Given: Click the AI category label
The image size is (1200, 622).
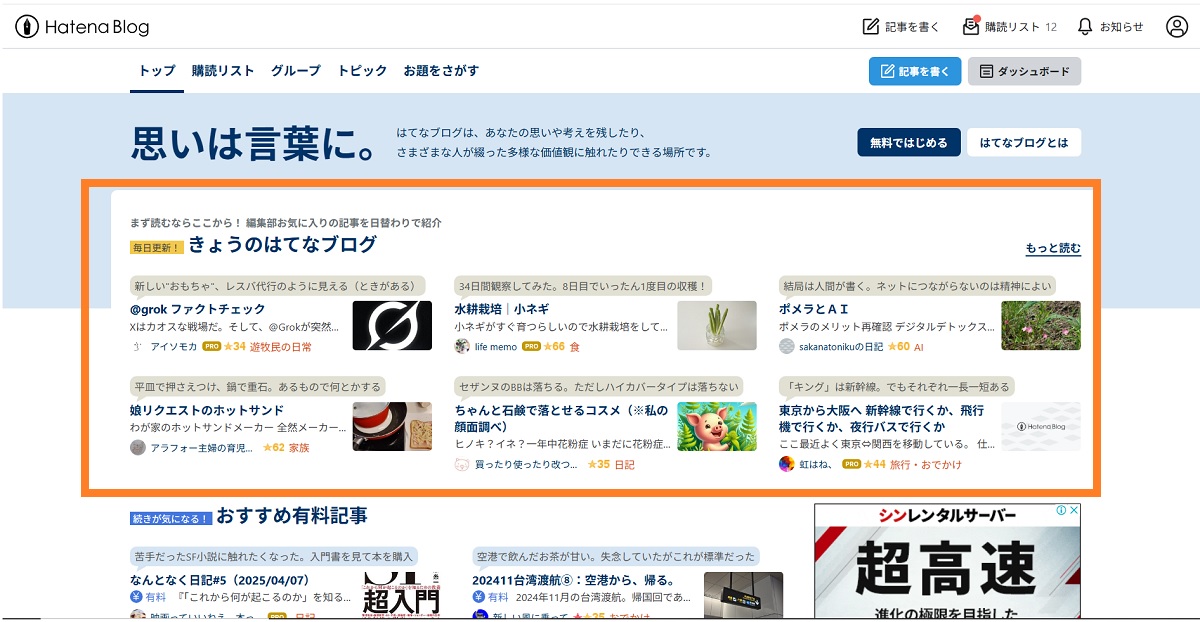Looking at the screenshot, I should [x=919, y=347].
